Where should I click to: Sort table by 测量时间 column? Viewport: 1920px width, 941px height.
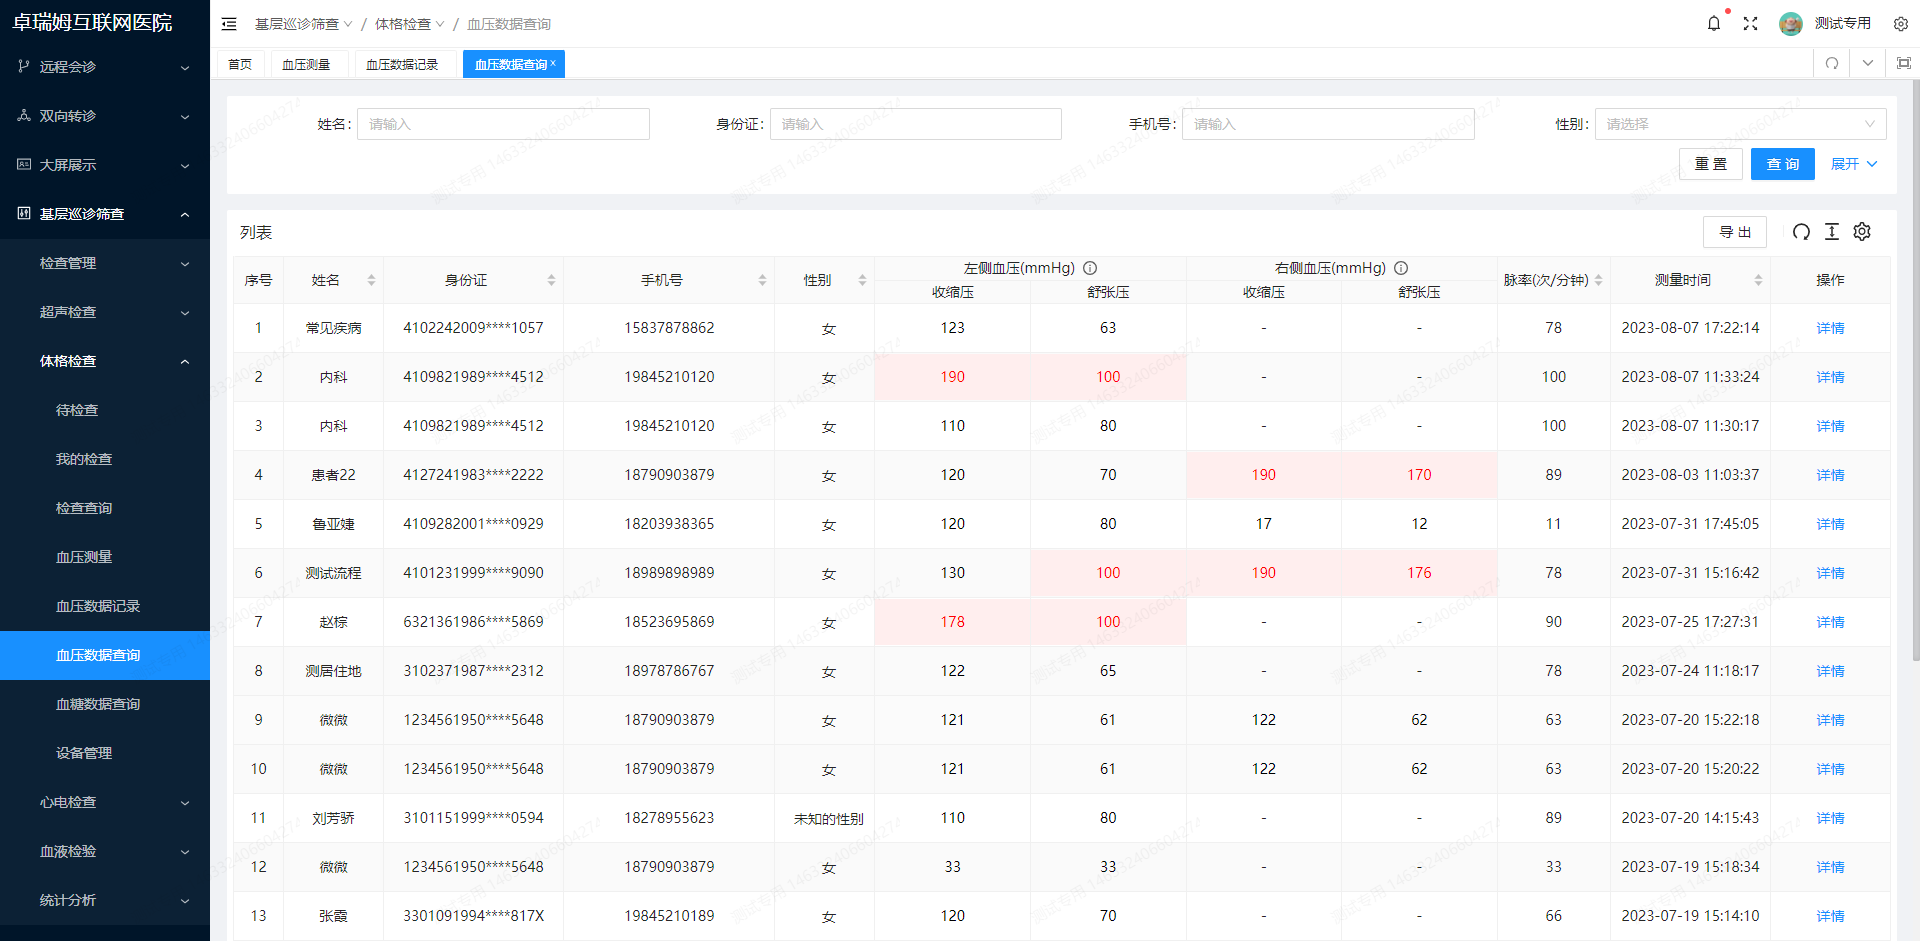(1758, 280)
